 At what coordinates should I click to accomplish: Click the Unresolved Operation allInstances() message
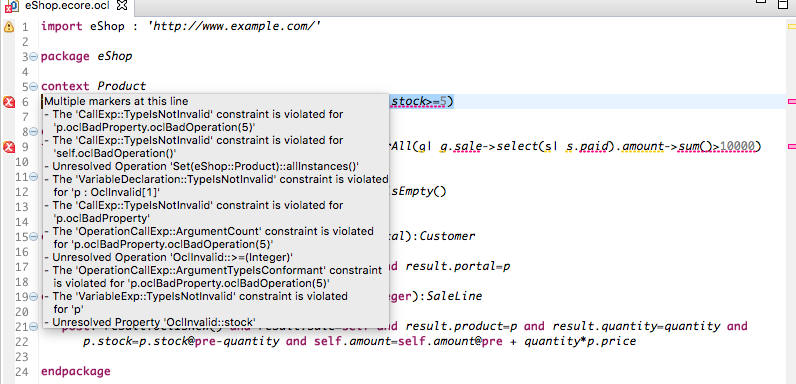point(206,166)
